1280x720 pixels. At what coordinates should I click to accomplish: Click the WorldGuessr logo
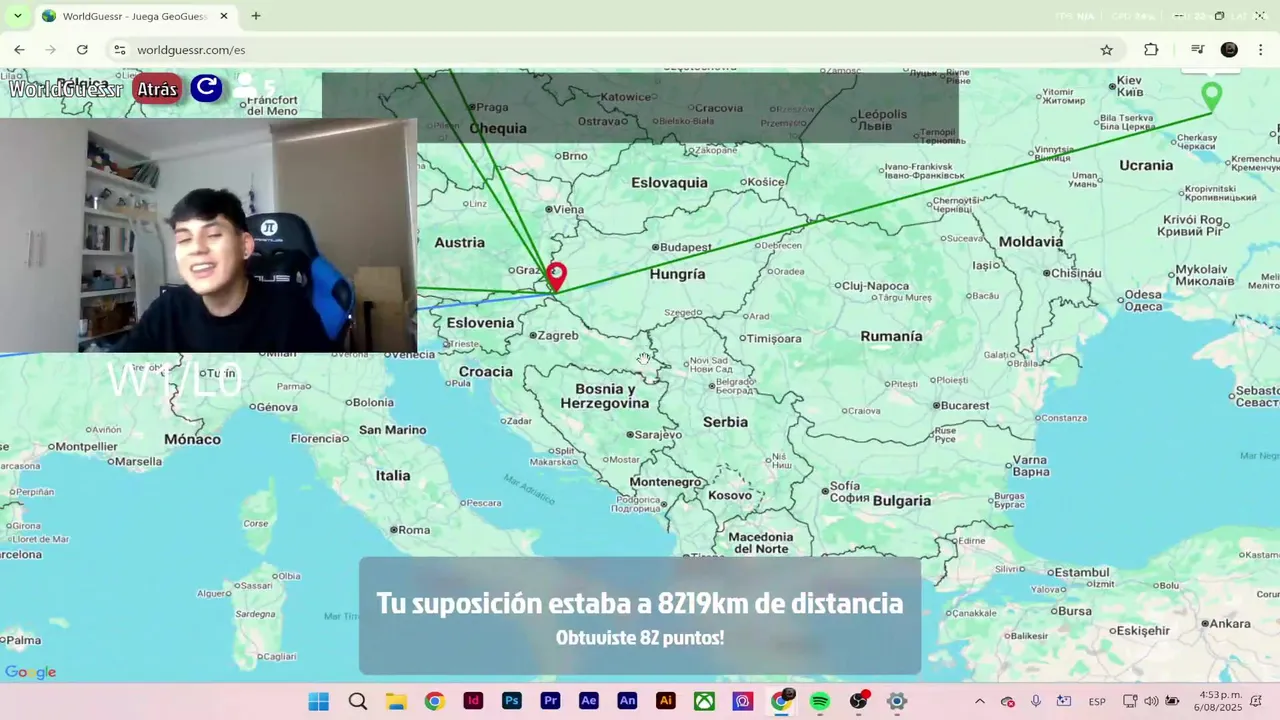pyautogui.click(x=66, y=89)
